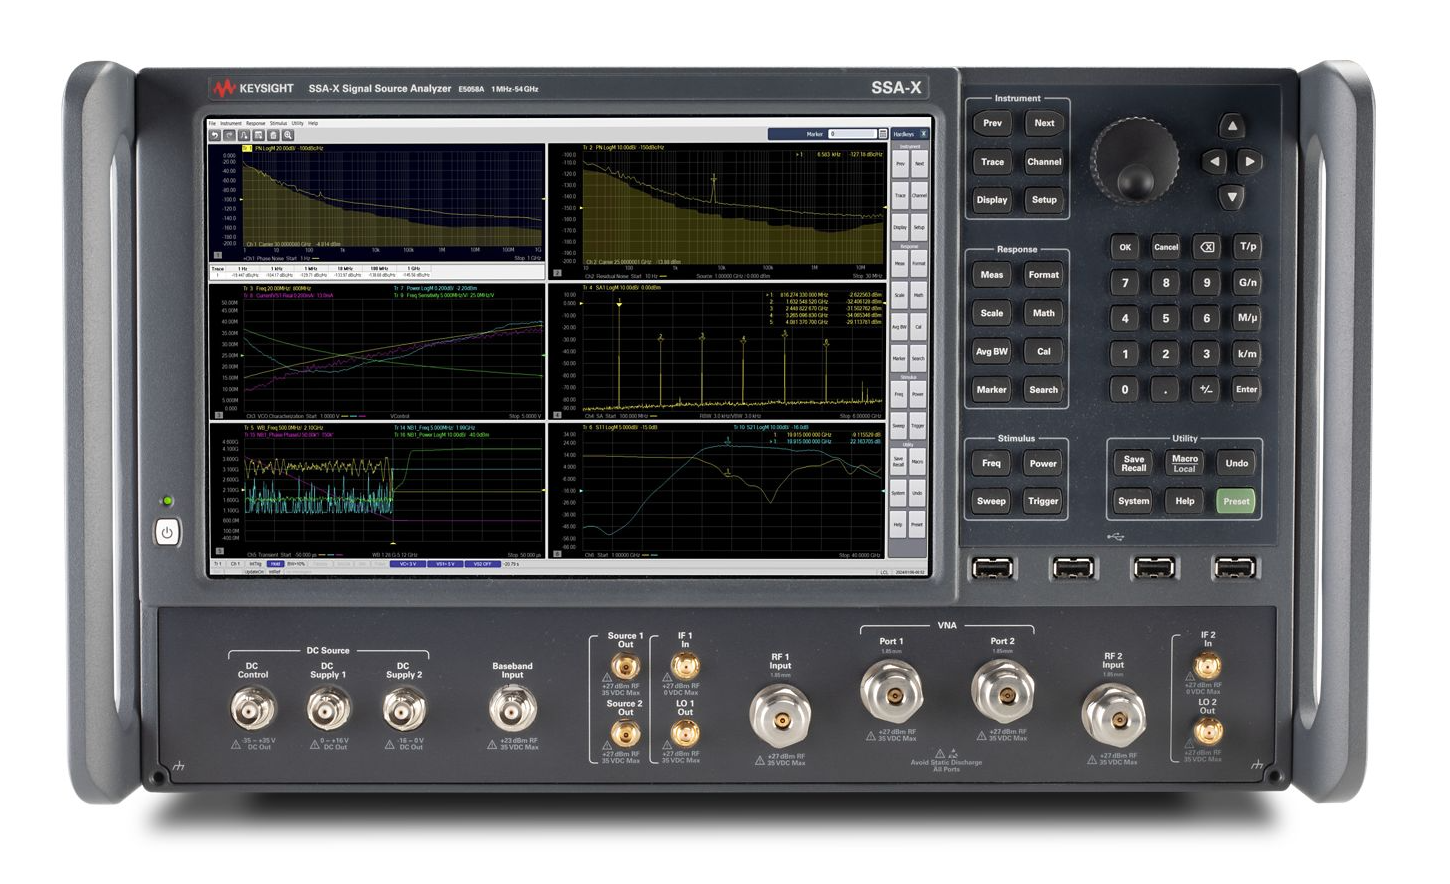
Task: Toggle the Macro/Local hardkey
Action: [x=1184, y=463]
